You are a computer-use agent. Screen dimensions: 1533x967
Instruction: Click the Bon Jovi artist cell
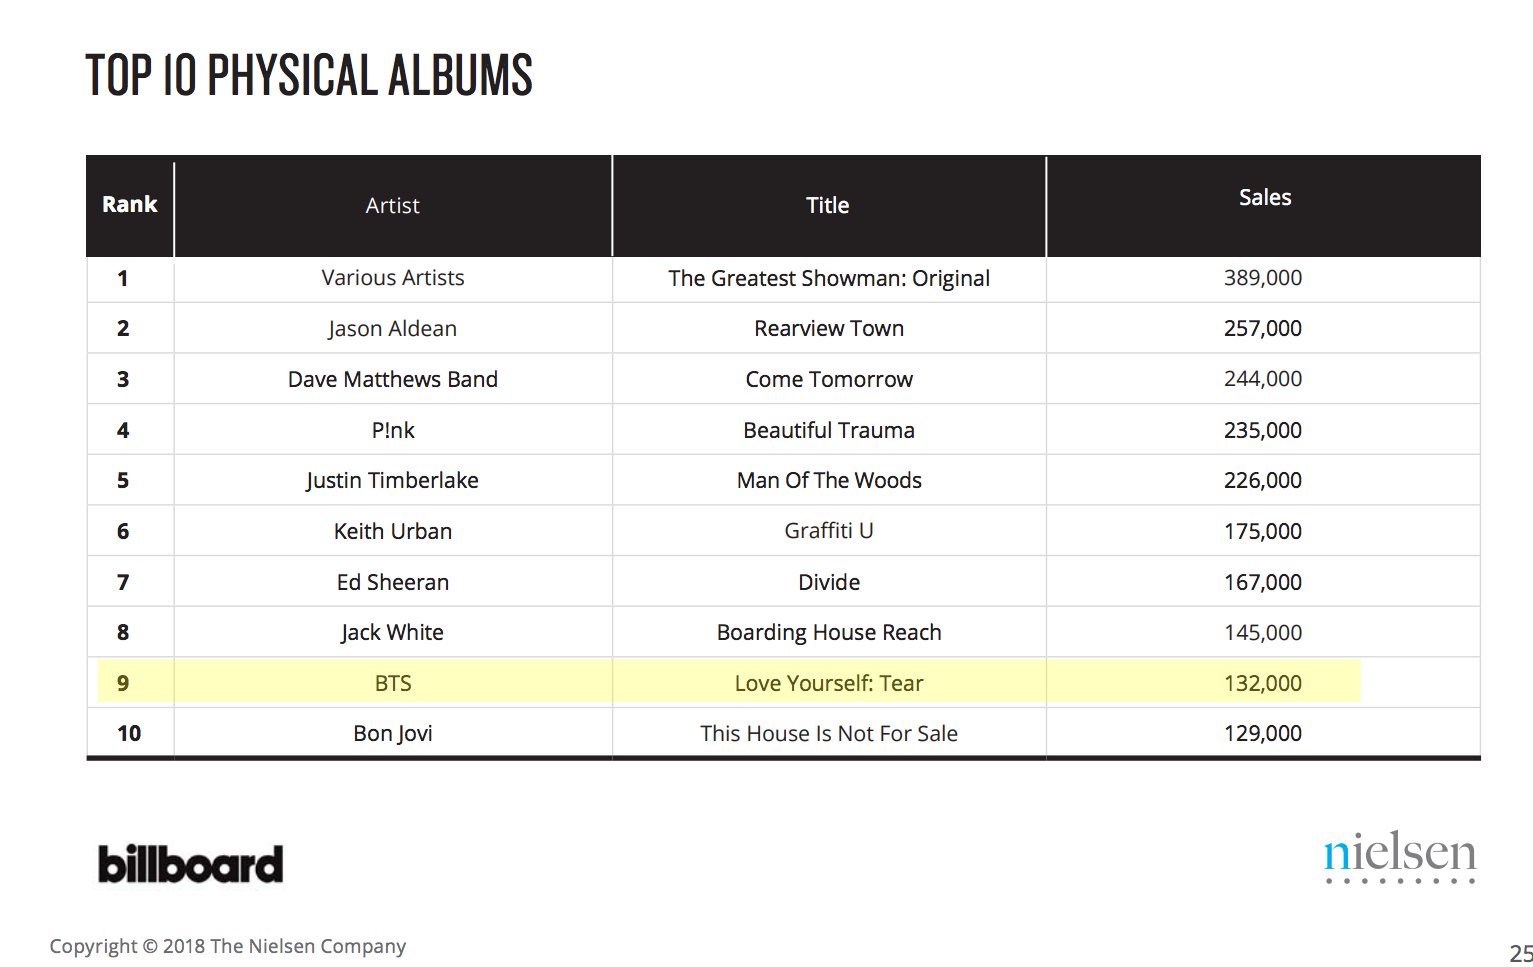[x=392, y=734]
